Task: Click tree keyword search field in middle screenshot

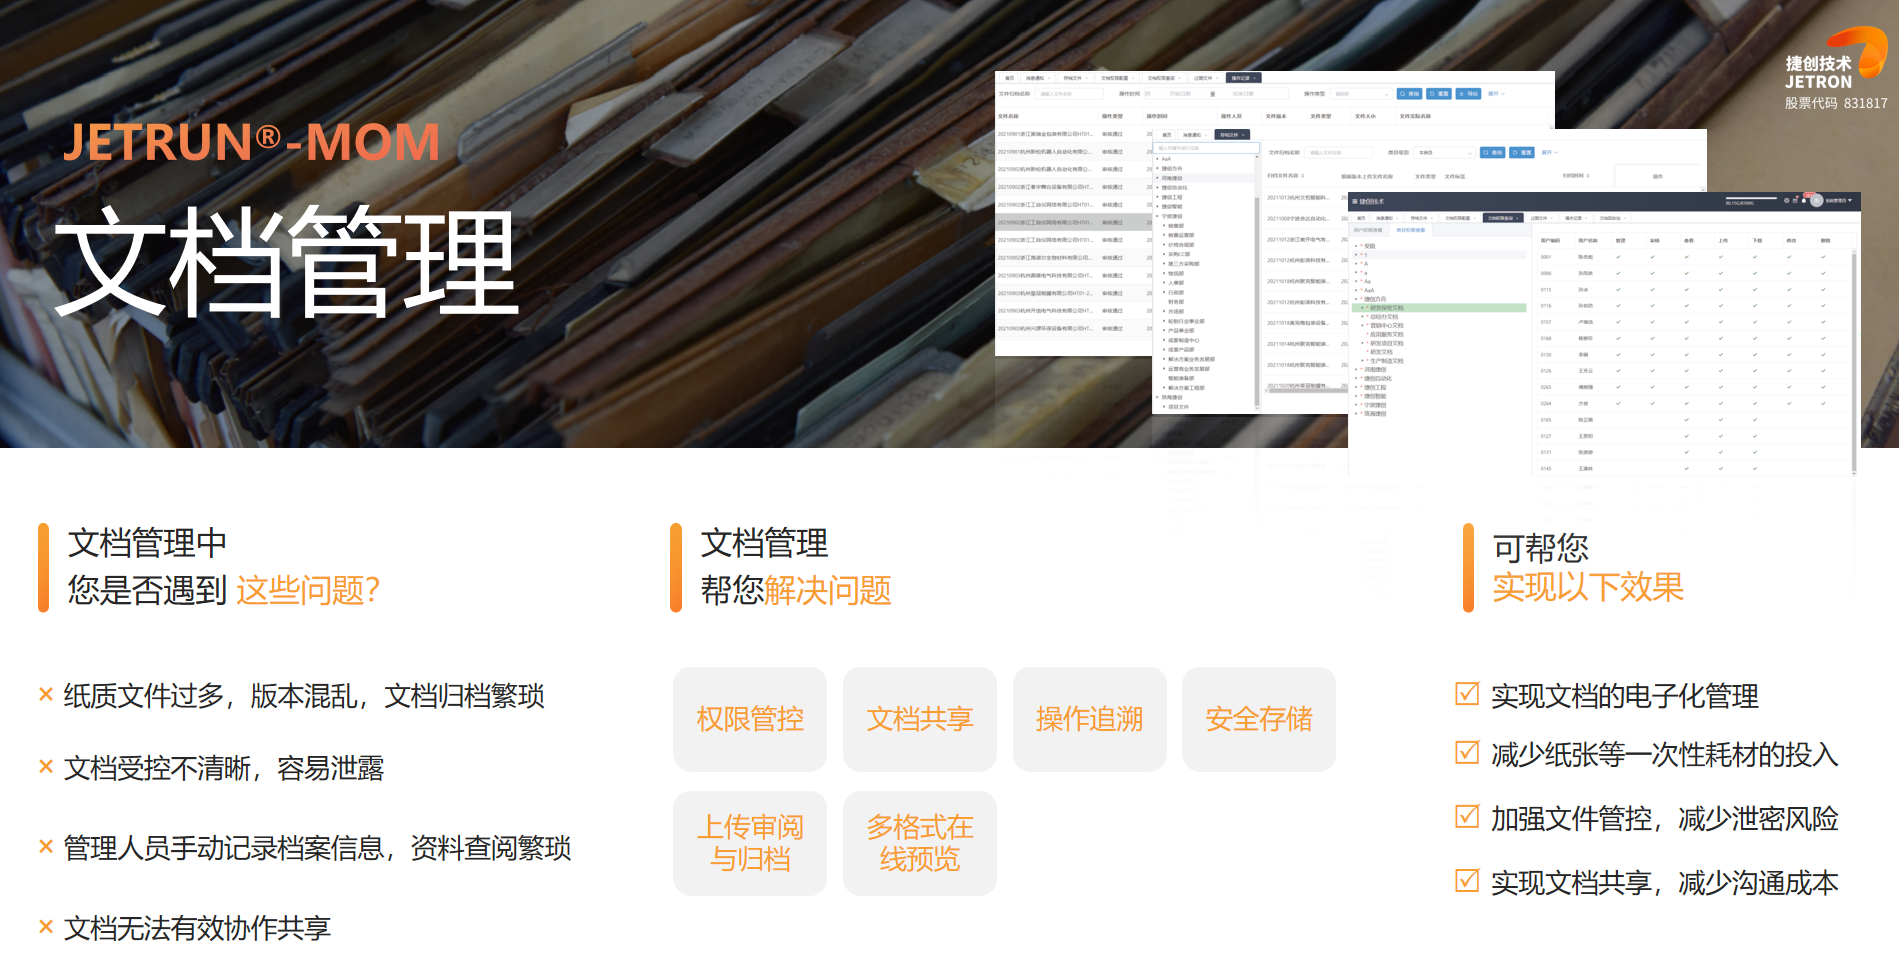Action: click(x=1206, y=148)
